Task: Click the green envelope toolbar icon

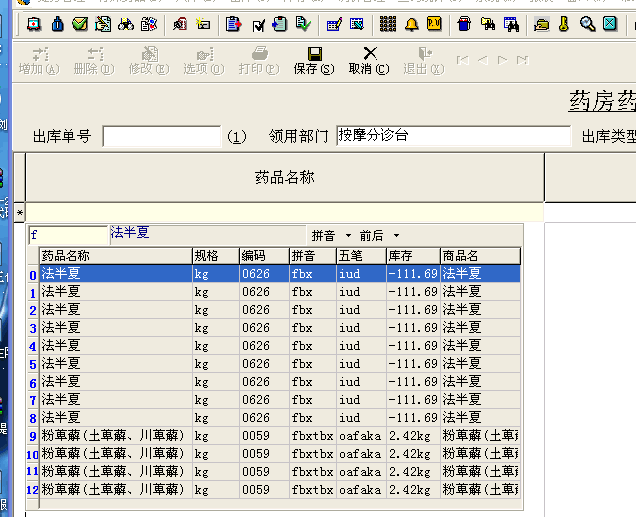Action: coord(80,23)
